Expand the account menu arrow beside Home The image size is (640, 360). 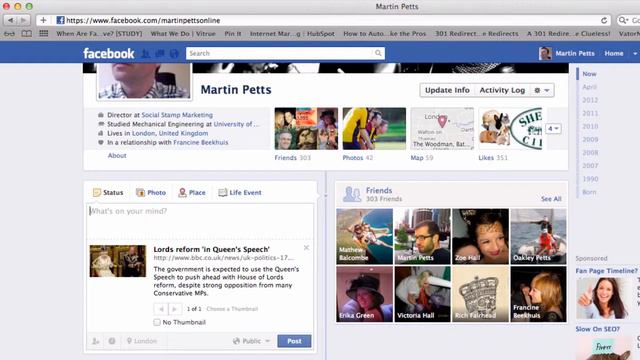tap(635, 53)
